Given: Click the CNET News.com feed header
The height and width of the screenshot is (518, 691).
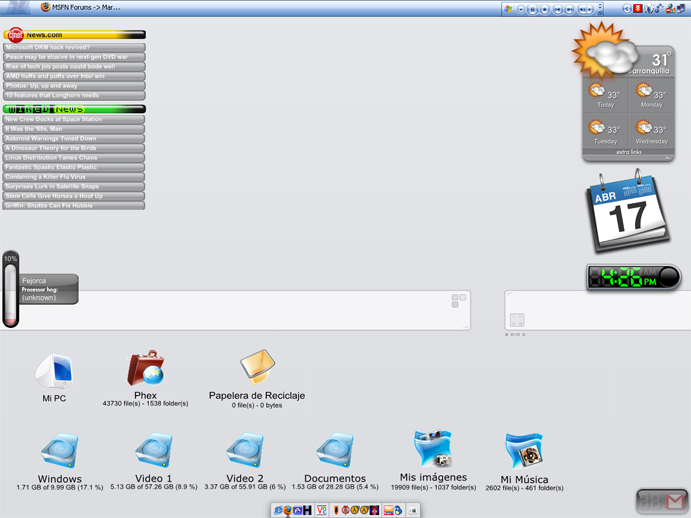Looking at the screenshot, I should tap(74, 34).
